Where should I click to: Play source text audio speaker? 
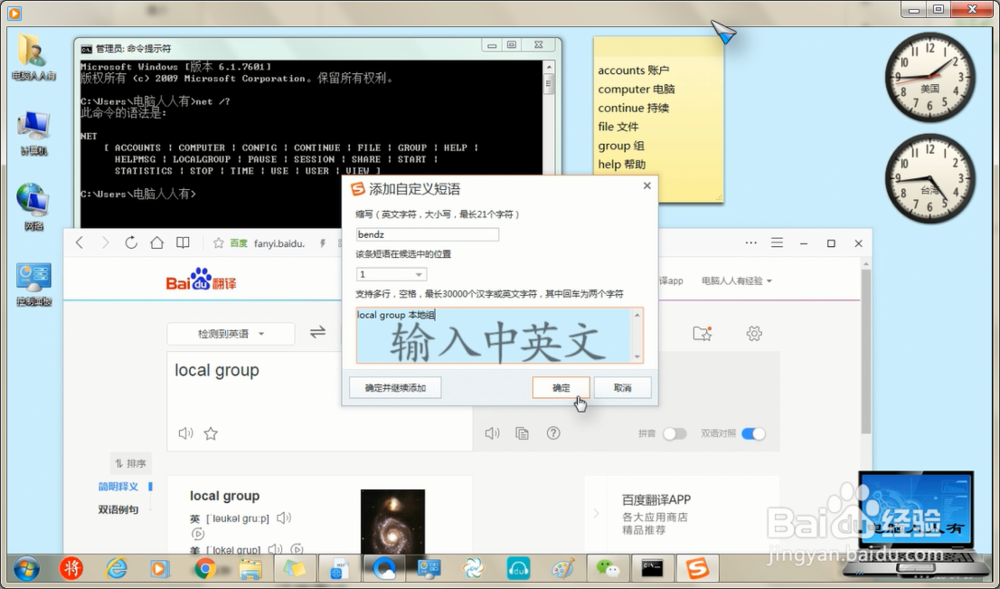pos(186,433)
